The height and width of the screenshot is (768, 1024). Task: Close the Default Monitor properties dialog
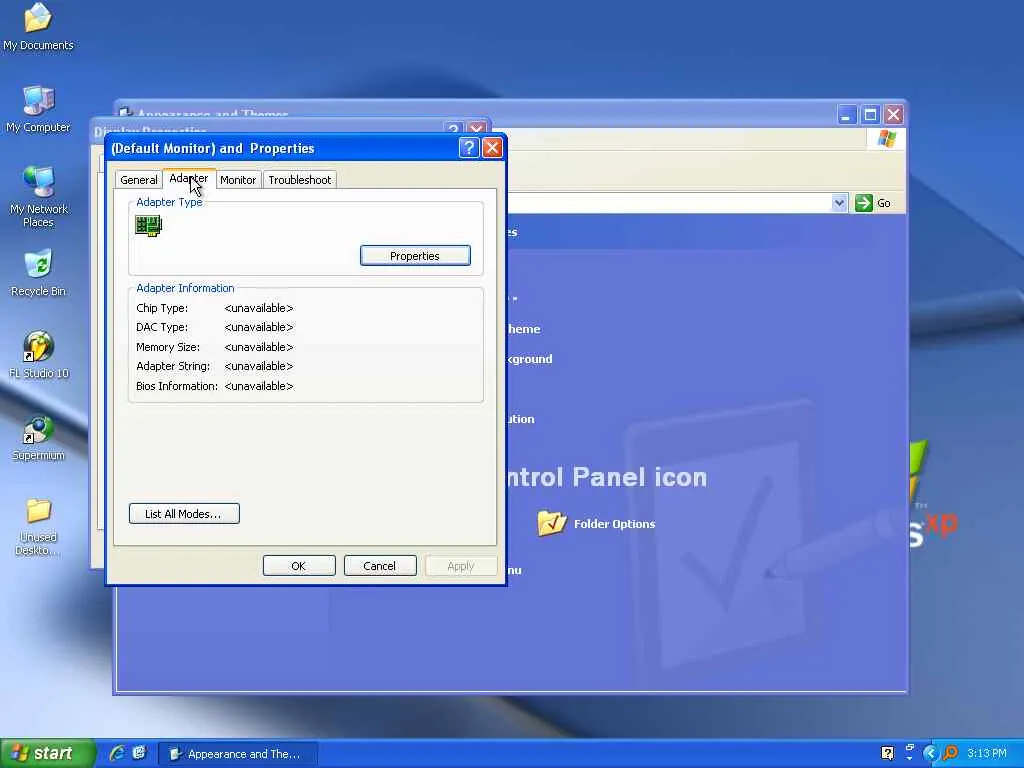[x=492, y=148]
